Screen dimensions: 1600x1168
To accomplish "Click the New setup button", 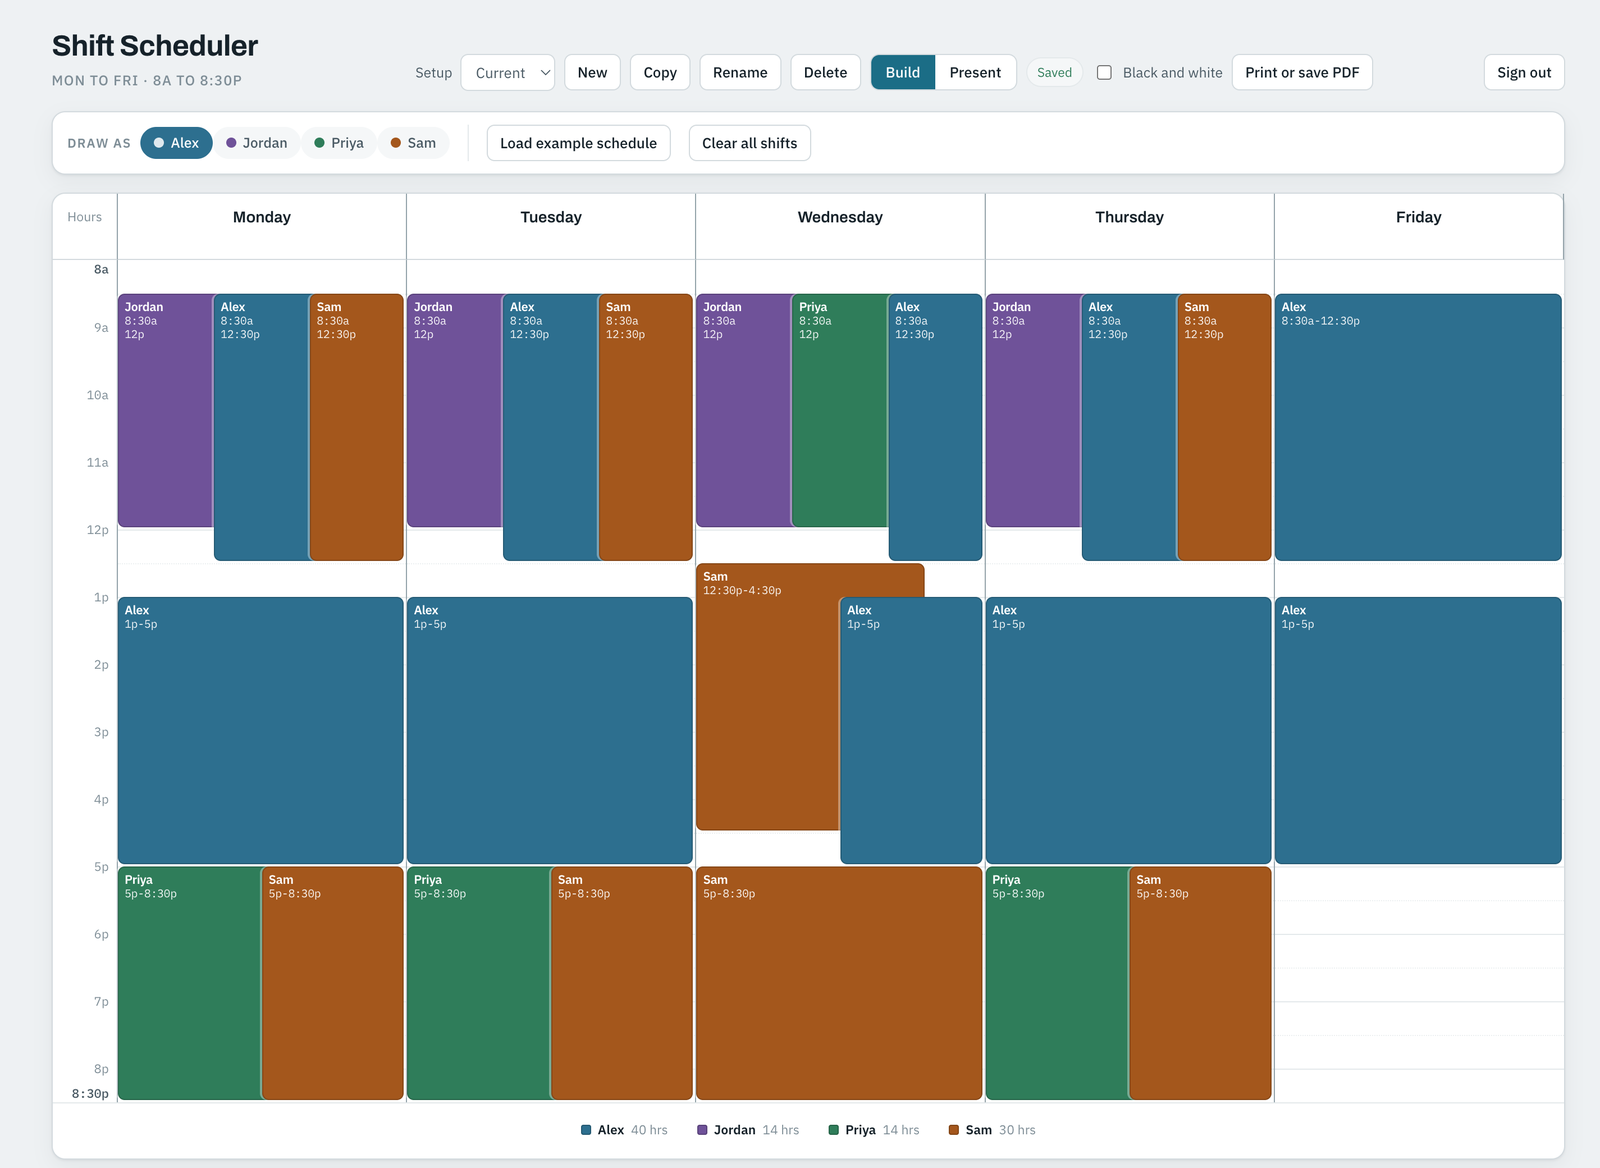I will (x=592, y=72).
